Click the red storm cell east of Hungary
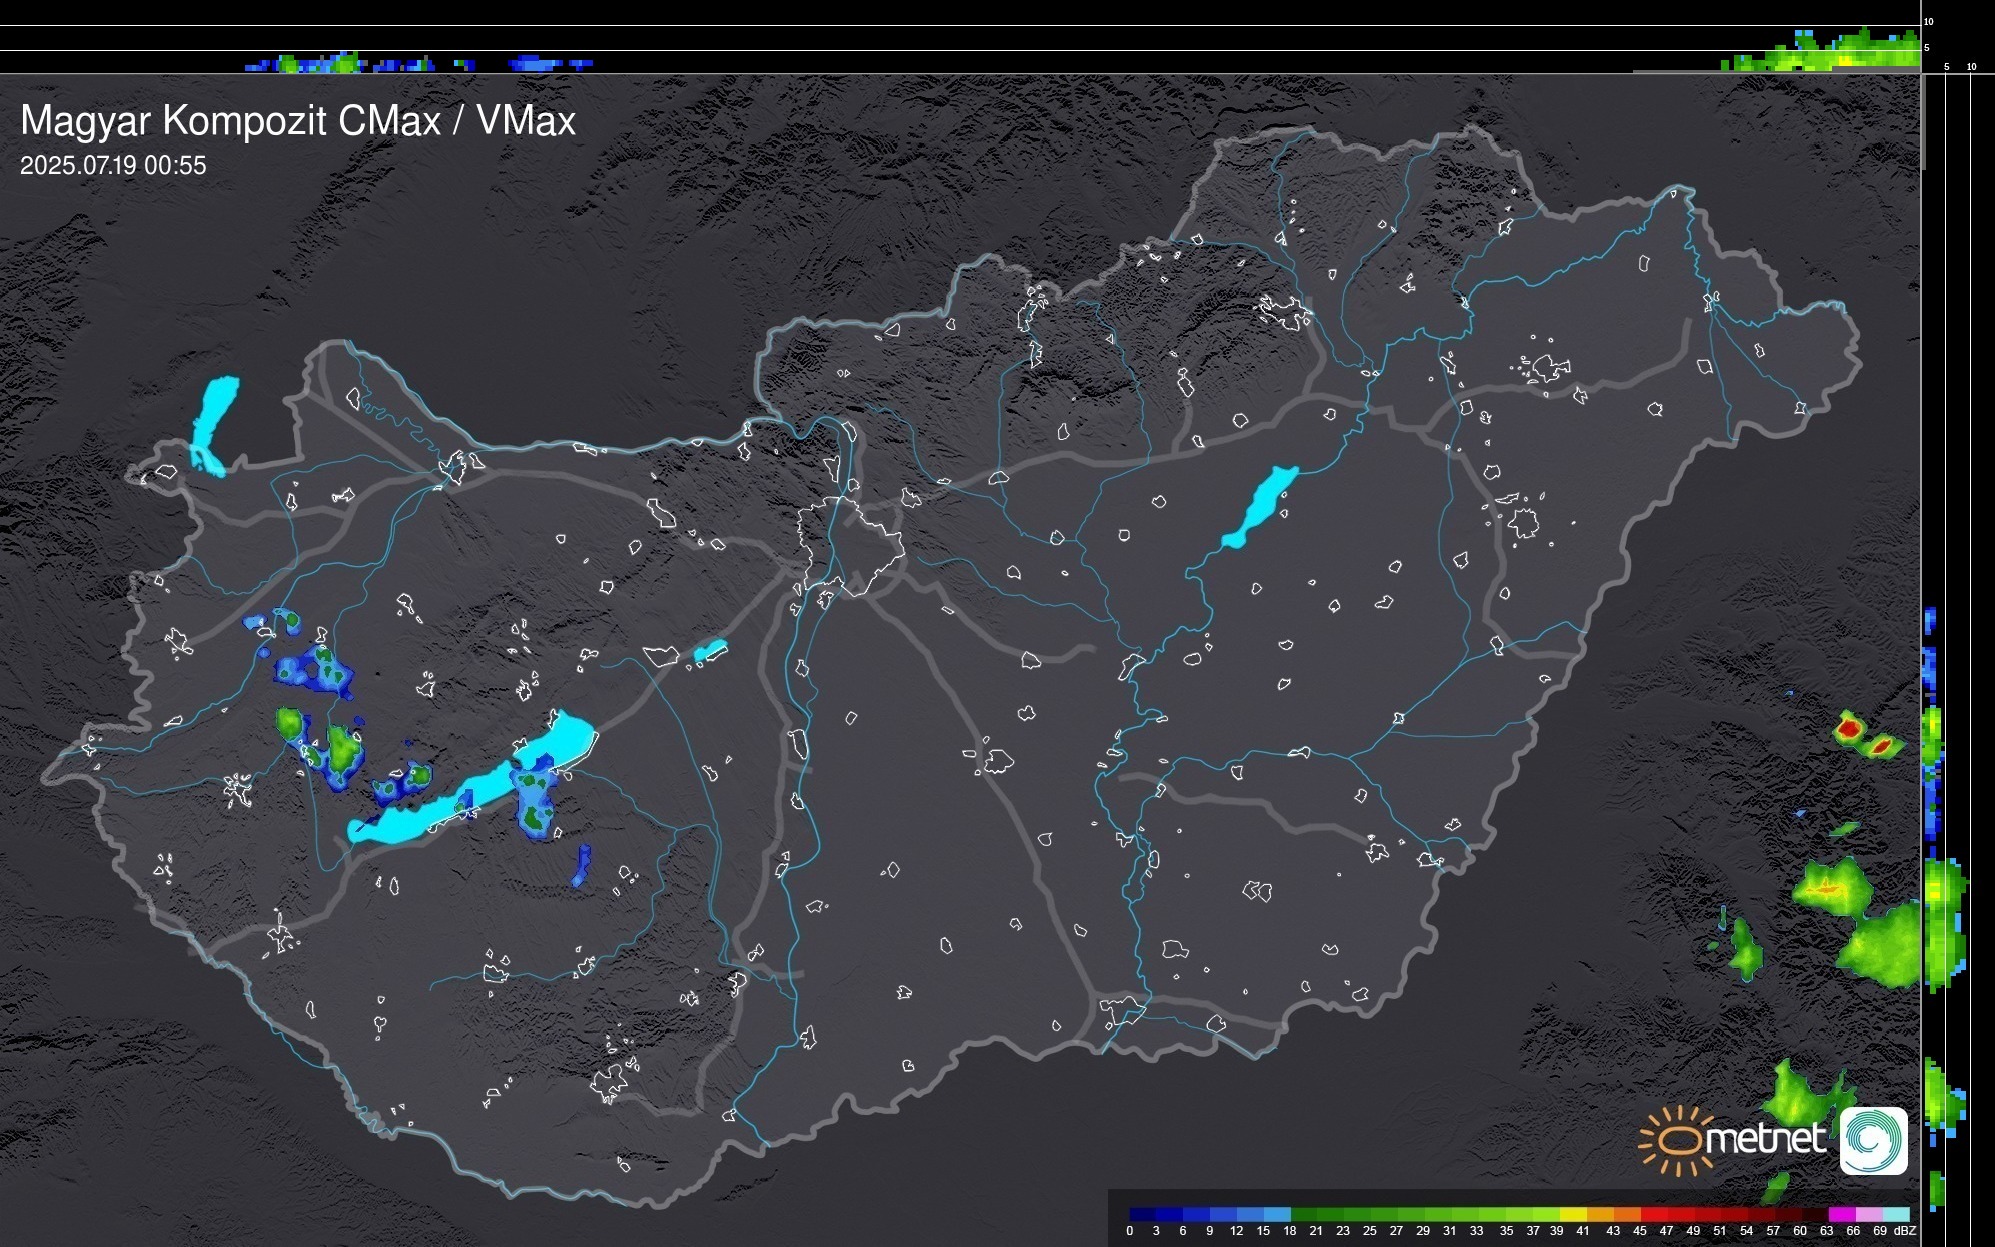This screenshot has height=1247, width=1995. point(1850,729)
